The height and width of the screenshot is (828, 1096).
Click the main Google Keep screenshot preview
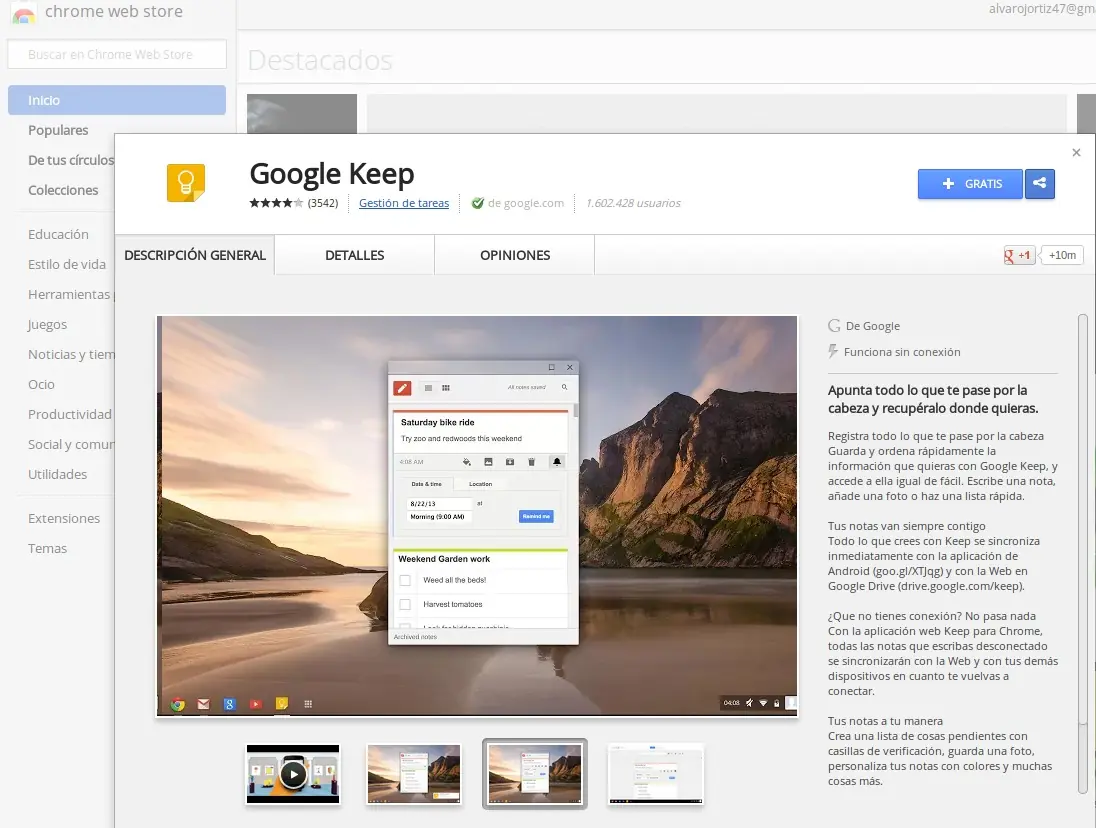click(477, 516)
